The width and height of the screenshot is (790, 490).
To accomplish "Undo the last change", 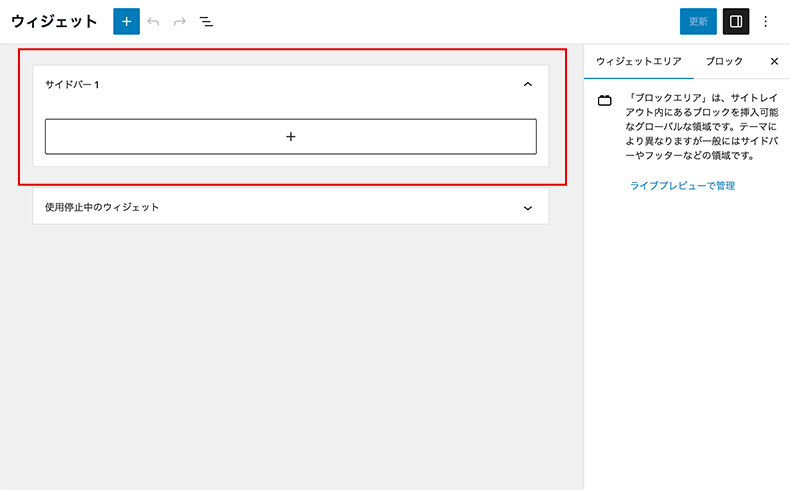I will pyautogui.click(x=153, y=22).
